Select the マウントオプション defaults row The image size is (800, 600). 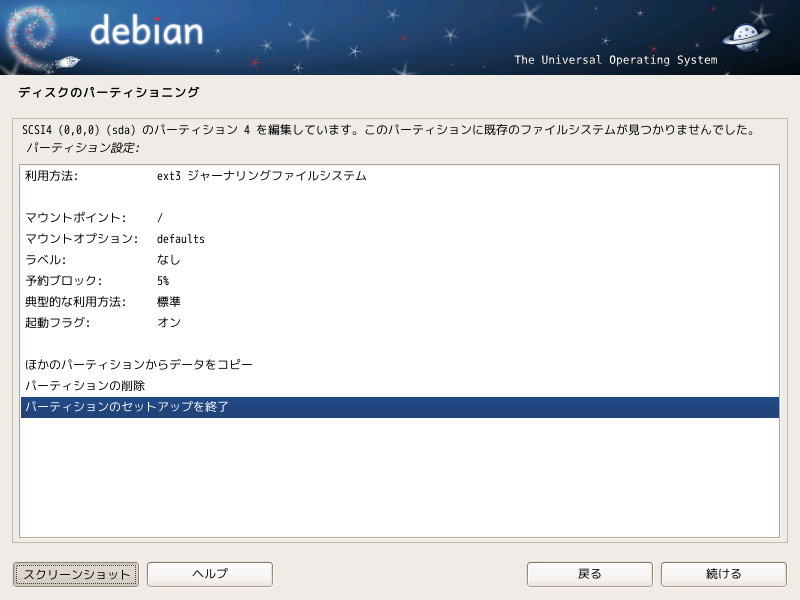(399, 239)
